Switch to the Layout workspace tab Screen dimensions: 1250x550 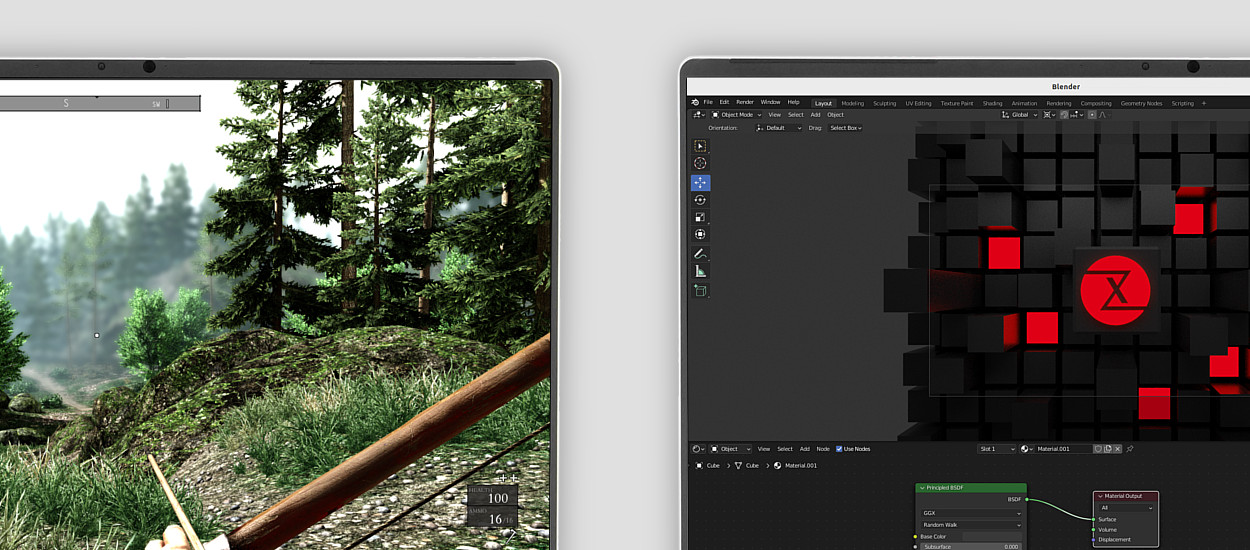coord(823,103)
